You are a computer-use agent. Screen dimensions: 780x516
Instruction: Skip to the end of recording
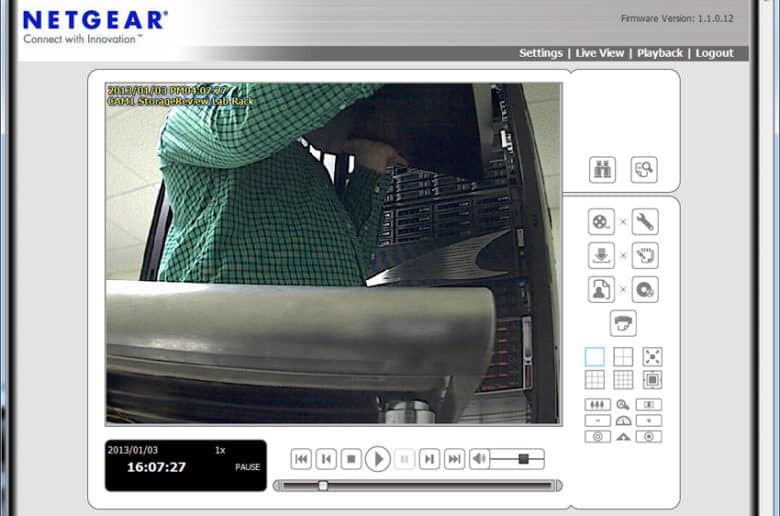tap(454, 459)
